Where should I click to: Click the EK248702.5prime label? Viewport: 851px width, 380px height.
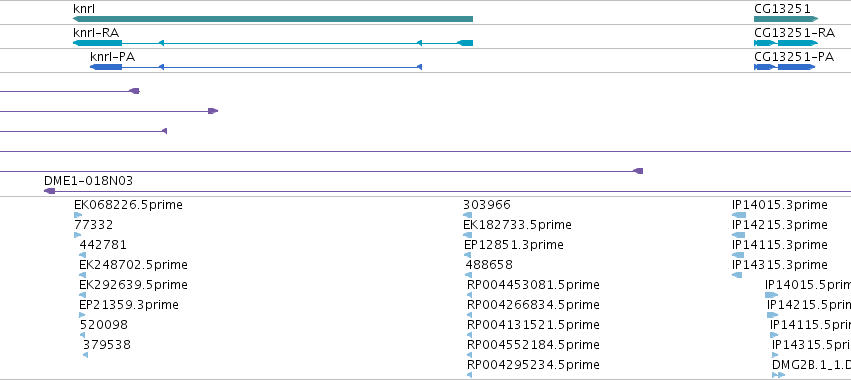pyautogui.click(x=133, y=265)
